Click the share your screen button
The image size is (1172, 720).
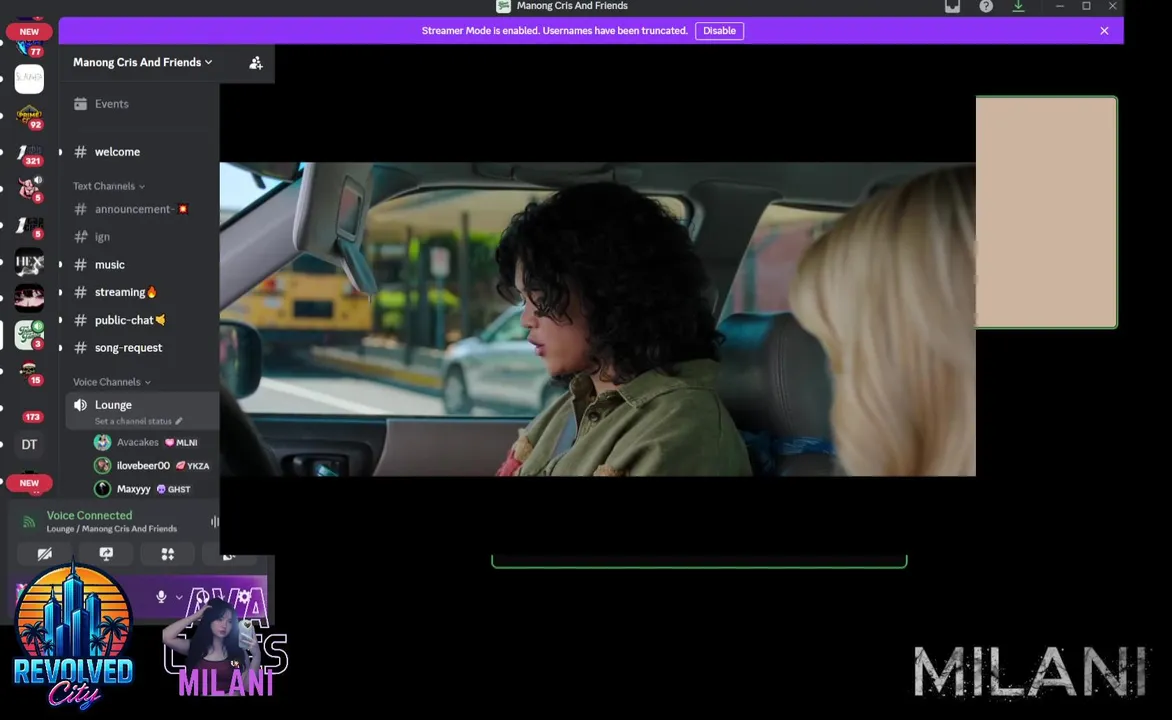pyautogui.click(x=106, y=554)
